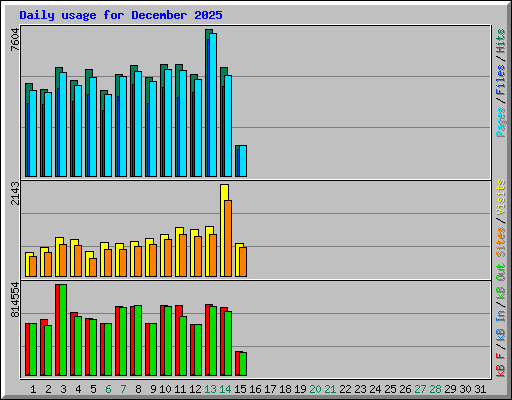Click the green kB Out bar for day 7
512x400 pixels.
click(123, 341)
